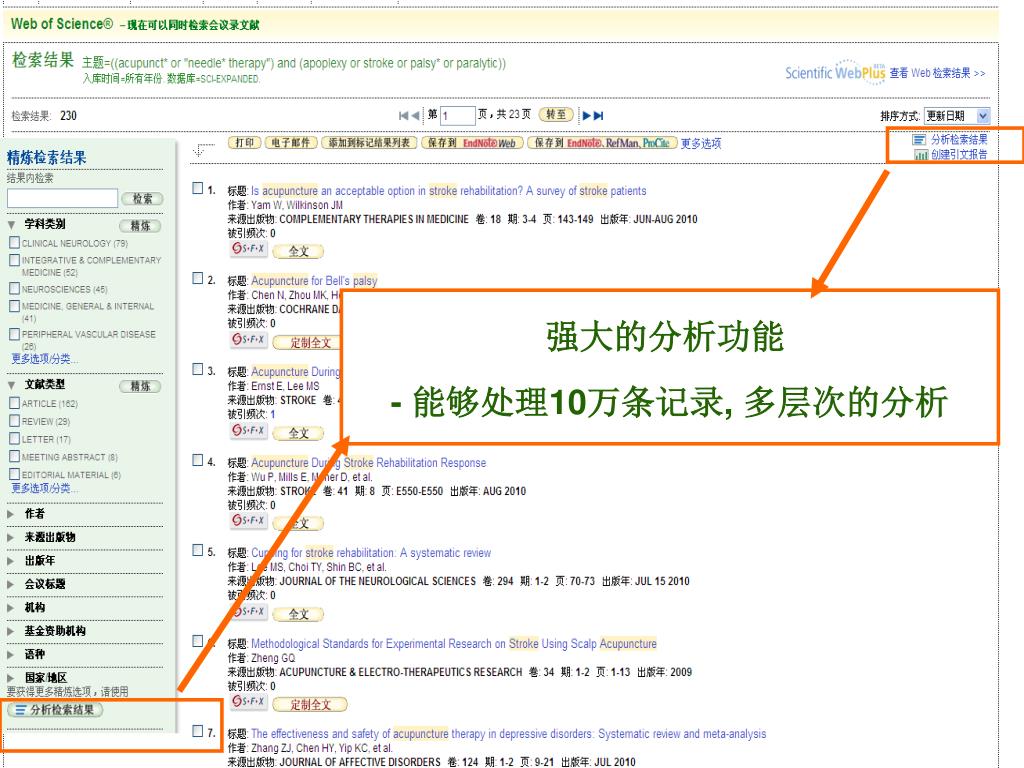The height and width of the screenshot is (768, 1024).
Task: Go to the next results page arrow
Action: tap(587, 116)
